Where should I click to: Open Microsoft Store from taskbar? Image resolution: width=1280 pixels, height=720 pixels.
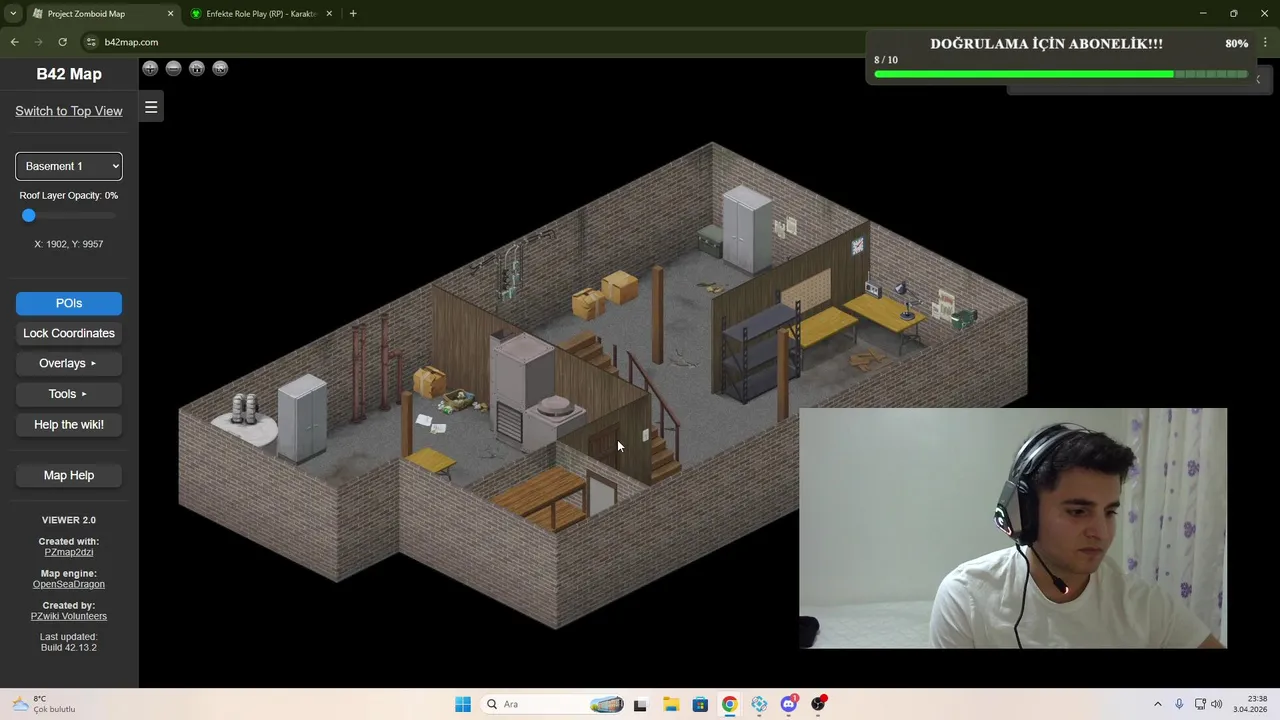click(700, 704)
